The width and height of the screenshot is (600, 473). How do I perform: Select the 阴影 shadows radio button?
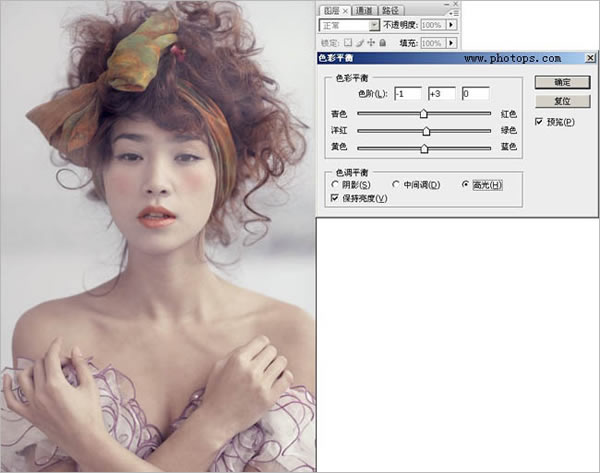pos(335,185)
